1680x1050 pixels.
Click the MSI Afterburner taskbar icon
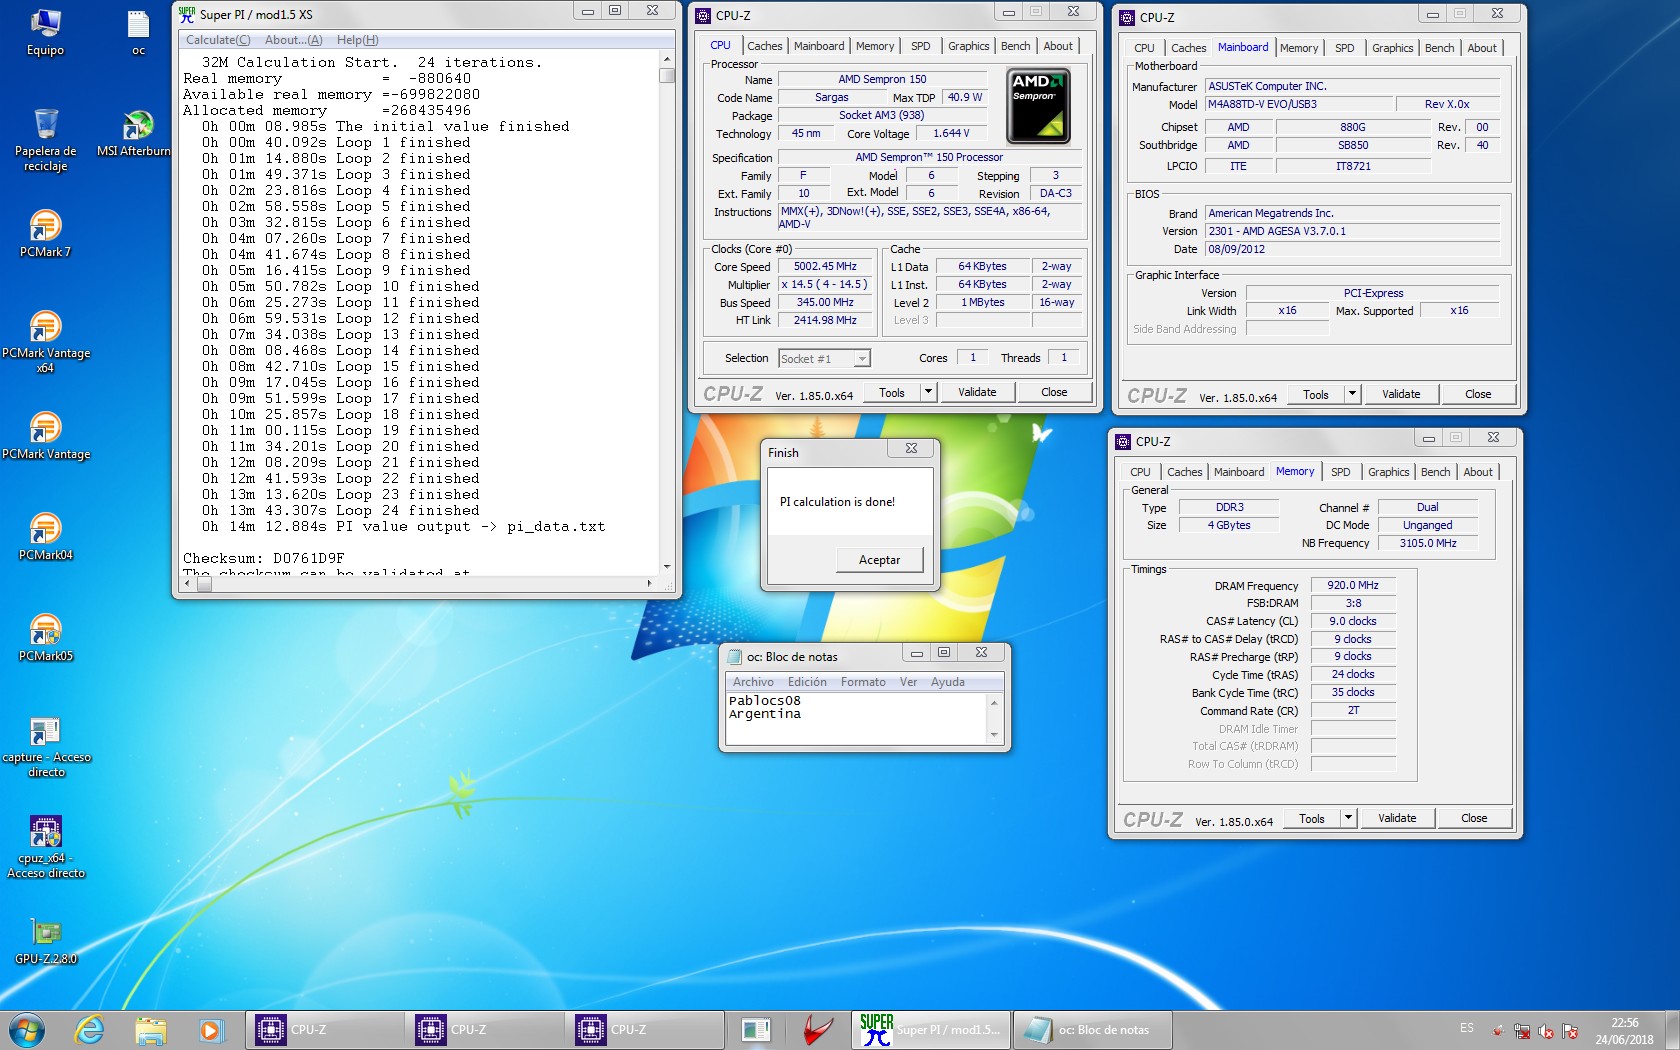point(818,1030)
